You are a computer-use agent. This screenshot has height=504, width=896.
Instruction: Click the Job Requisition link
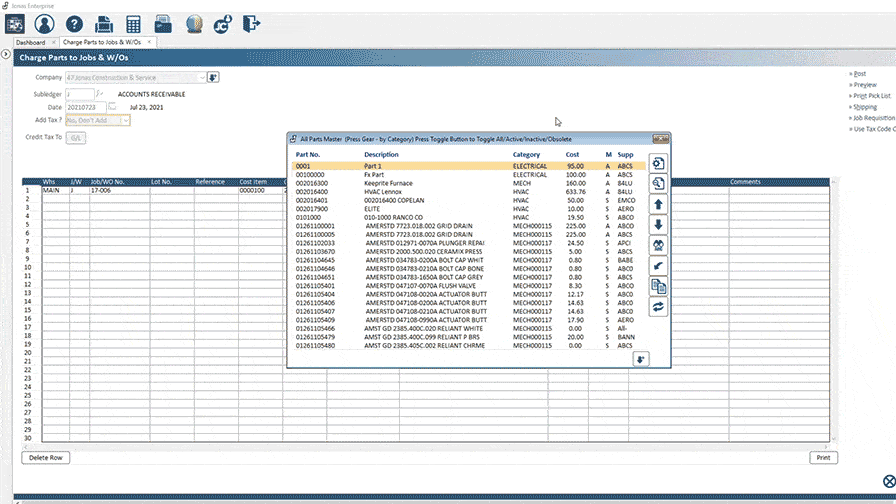click(x=873, y=118)
